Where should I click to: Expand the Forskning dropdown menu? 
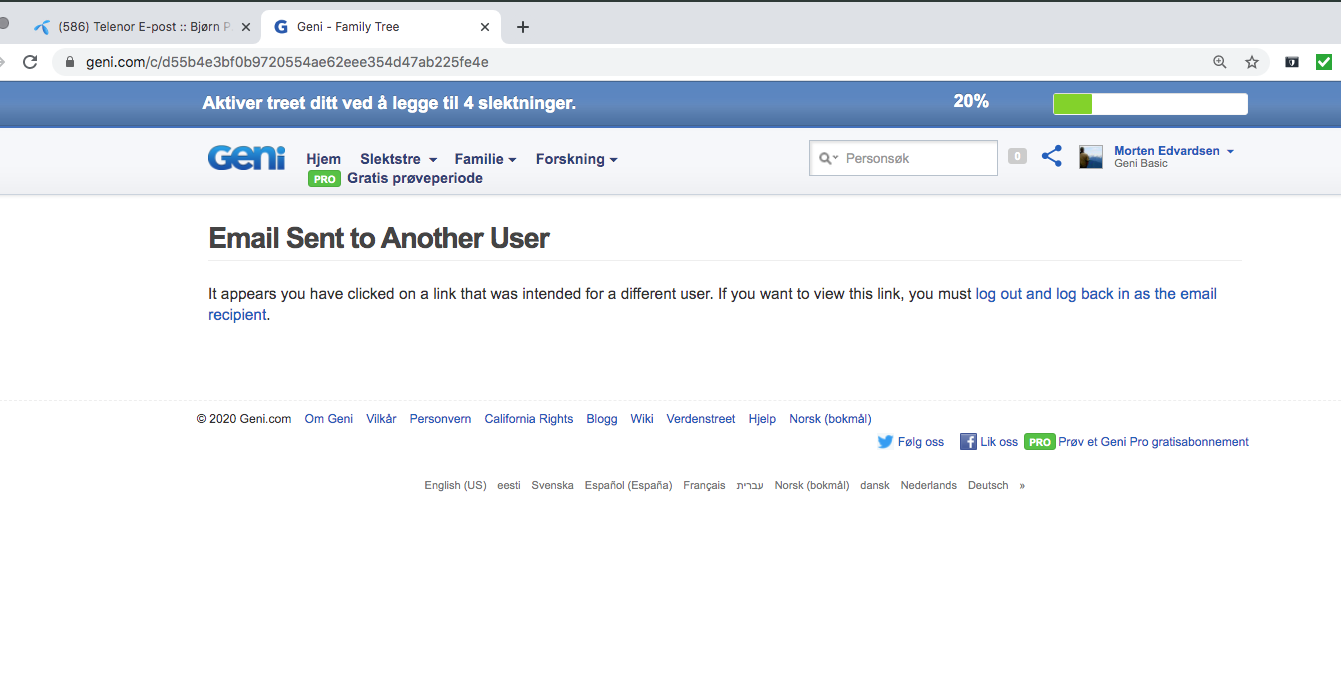tap(576, 159)
